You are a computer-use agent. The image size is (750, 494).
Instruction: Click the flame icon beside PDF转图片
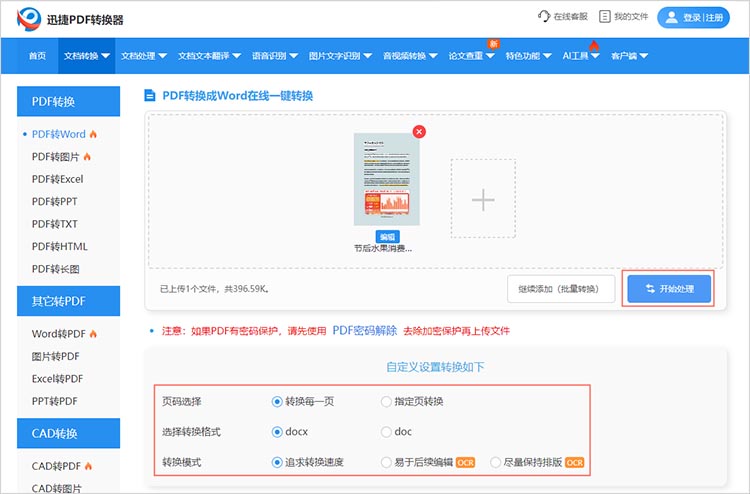[x=87, y=156]
